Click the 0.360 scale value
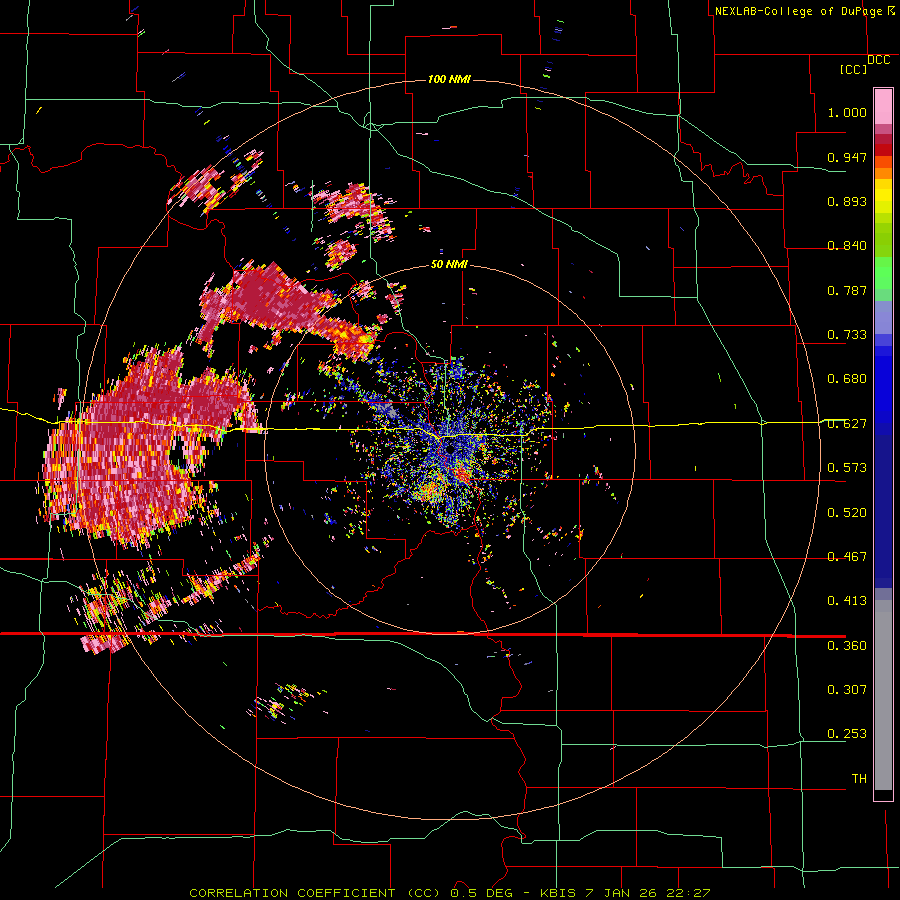 [847, 646]
